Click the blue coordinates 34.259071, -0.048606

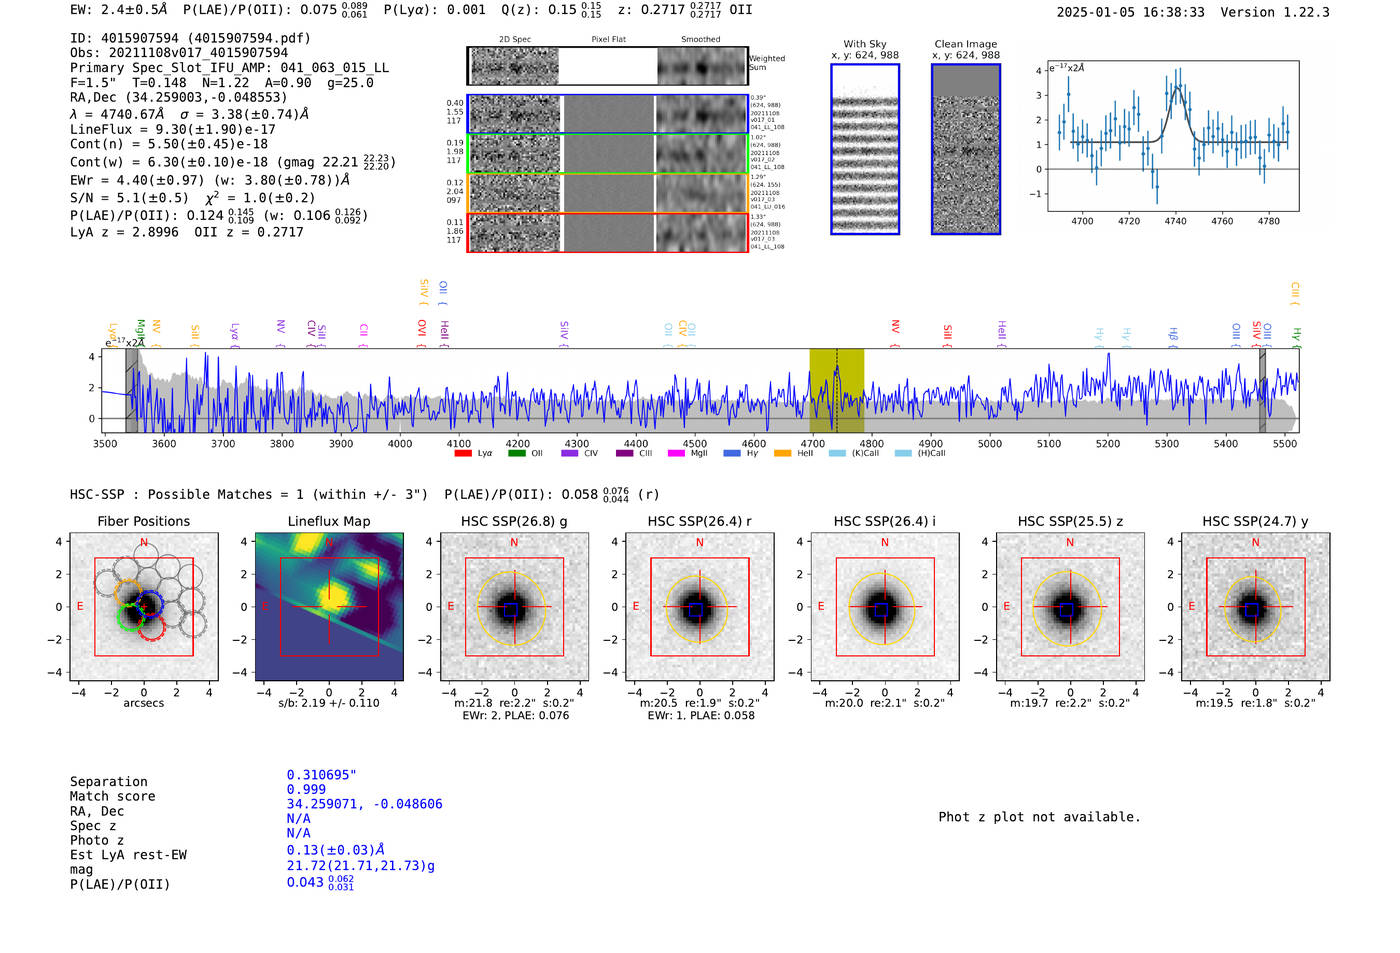(x=365, y=804)
